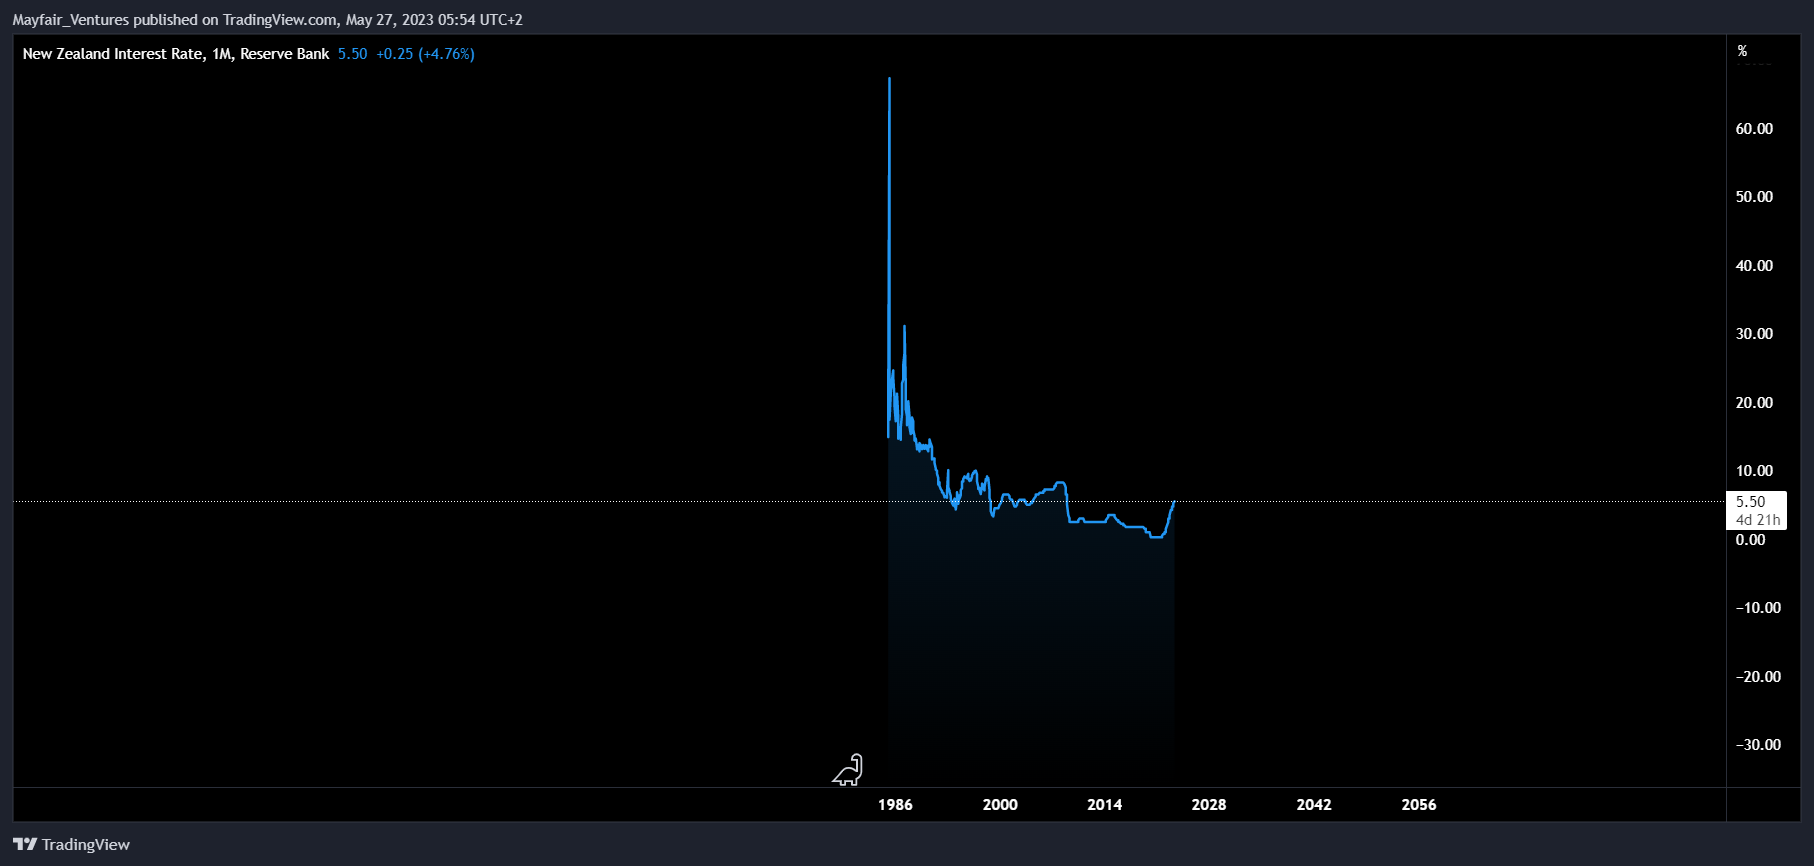
Task: Click the 40.00 price axis label
Action: [x=1754, y=266]
